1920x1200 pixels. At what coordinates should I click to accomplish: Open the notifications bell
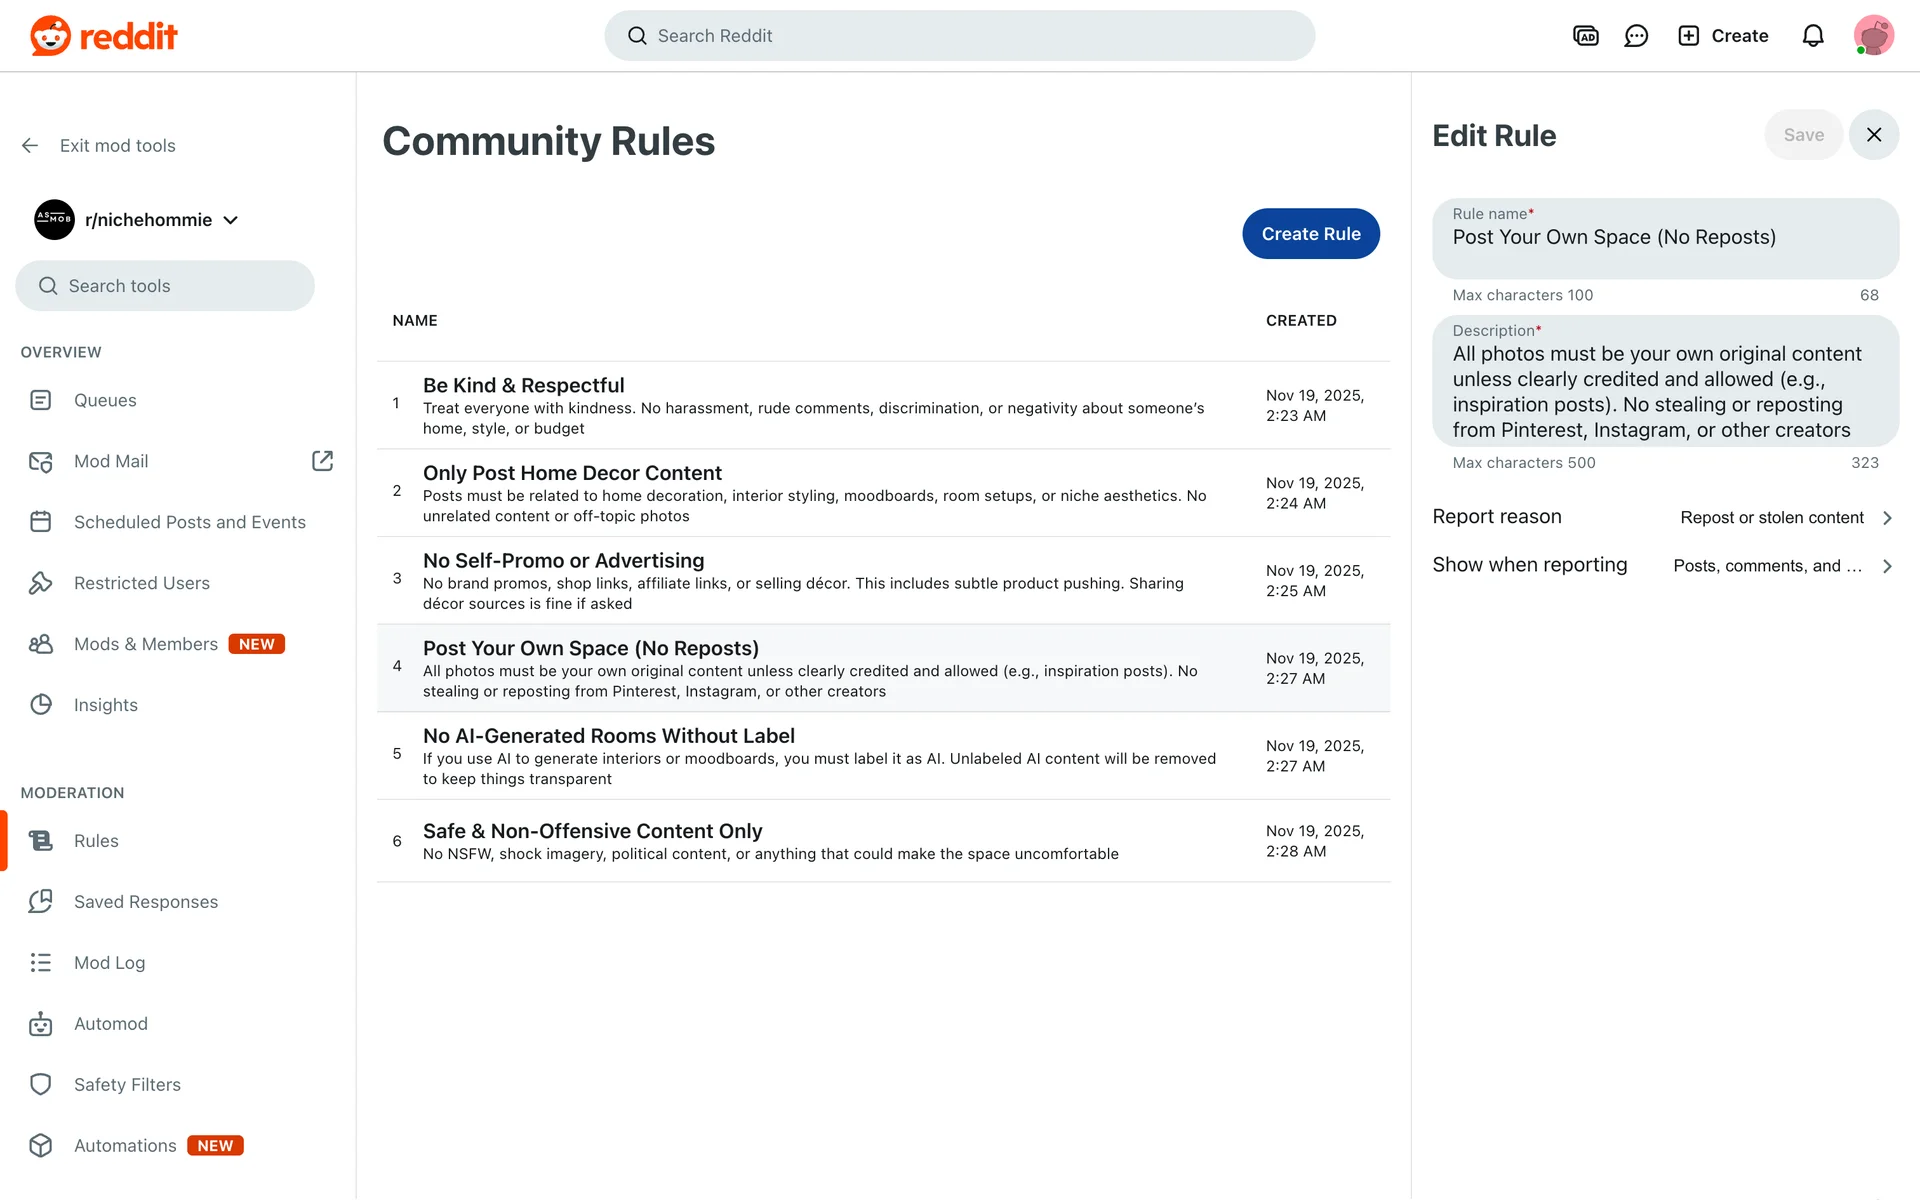pyautogui.click(x=1812, y=36)
